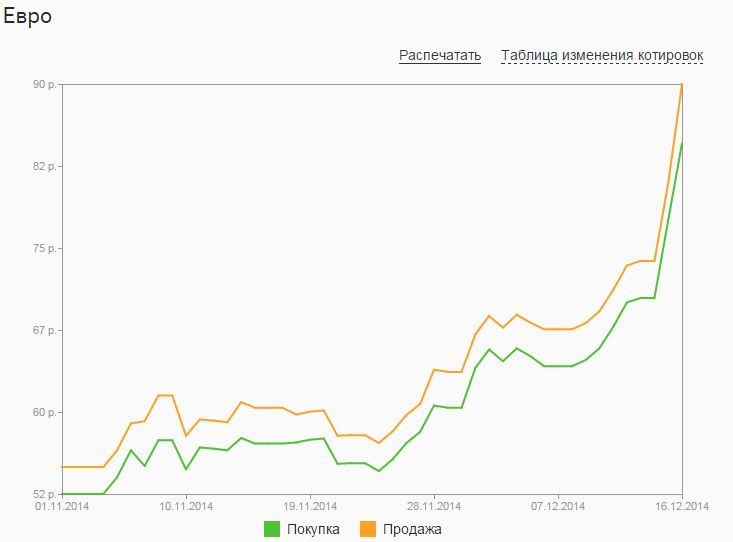733x542 pixels.
Task: Click the Распечатать print link
Action: [440, 55]
